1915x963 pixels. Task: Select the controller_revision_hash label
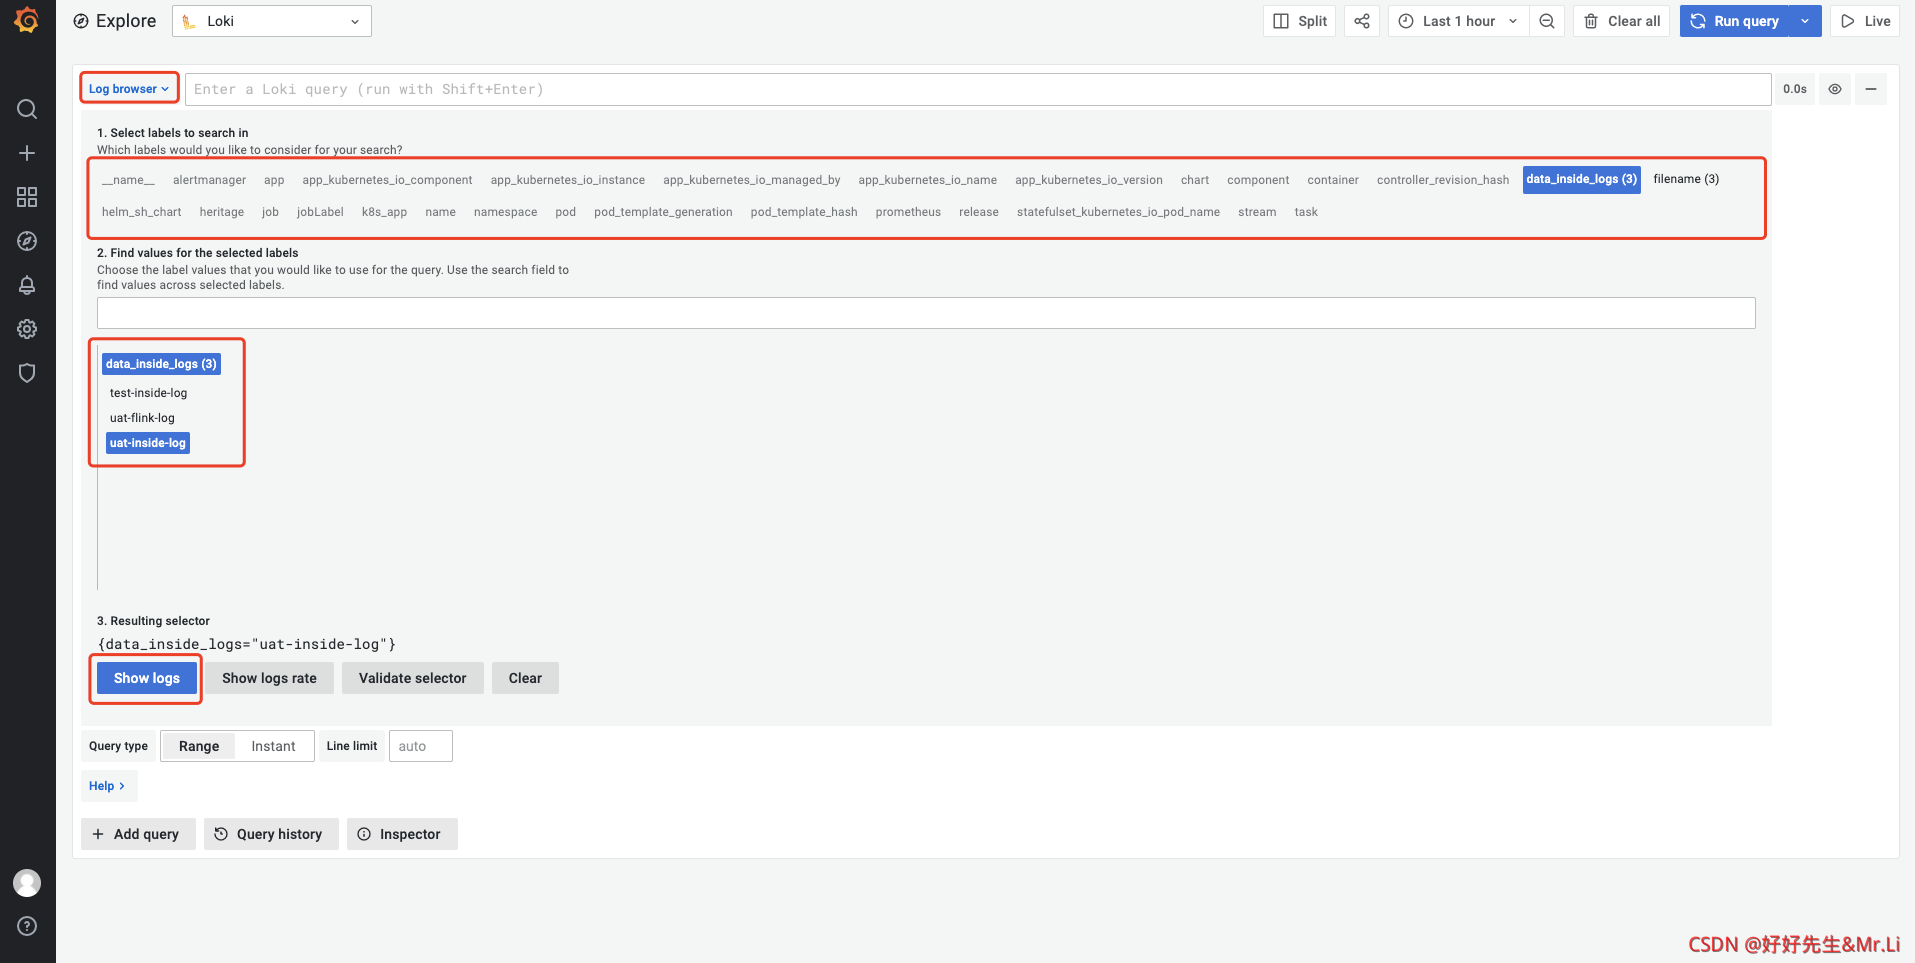(1443, 180)
